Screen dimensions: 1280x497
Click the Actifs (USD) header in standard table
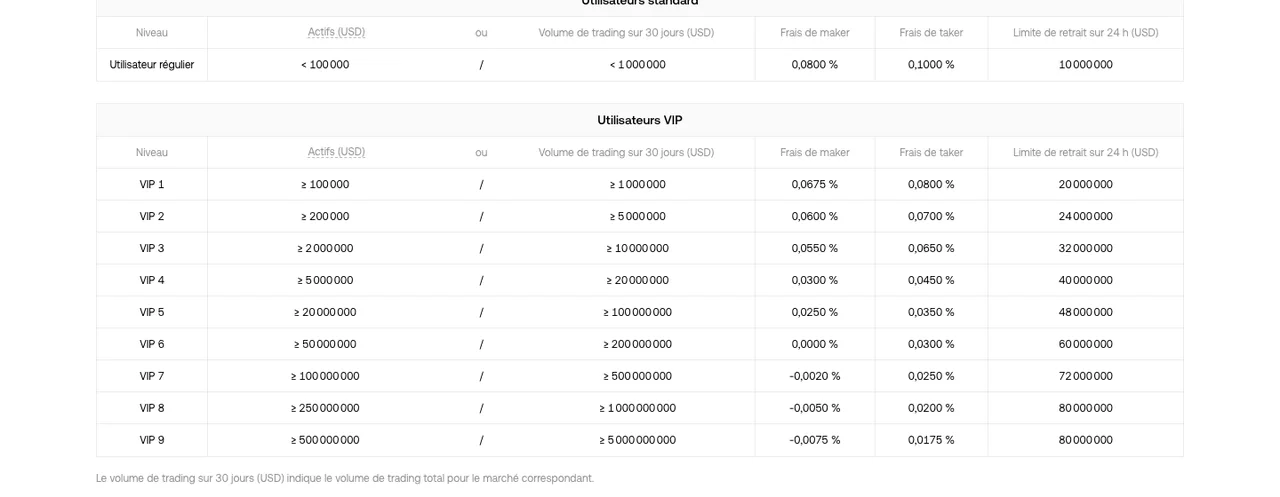point(336,32)
